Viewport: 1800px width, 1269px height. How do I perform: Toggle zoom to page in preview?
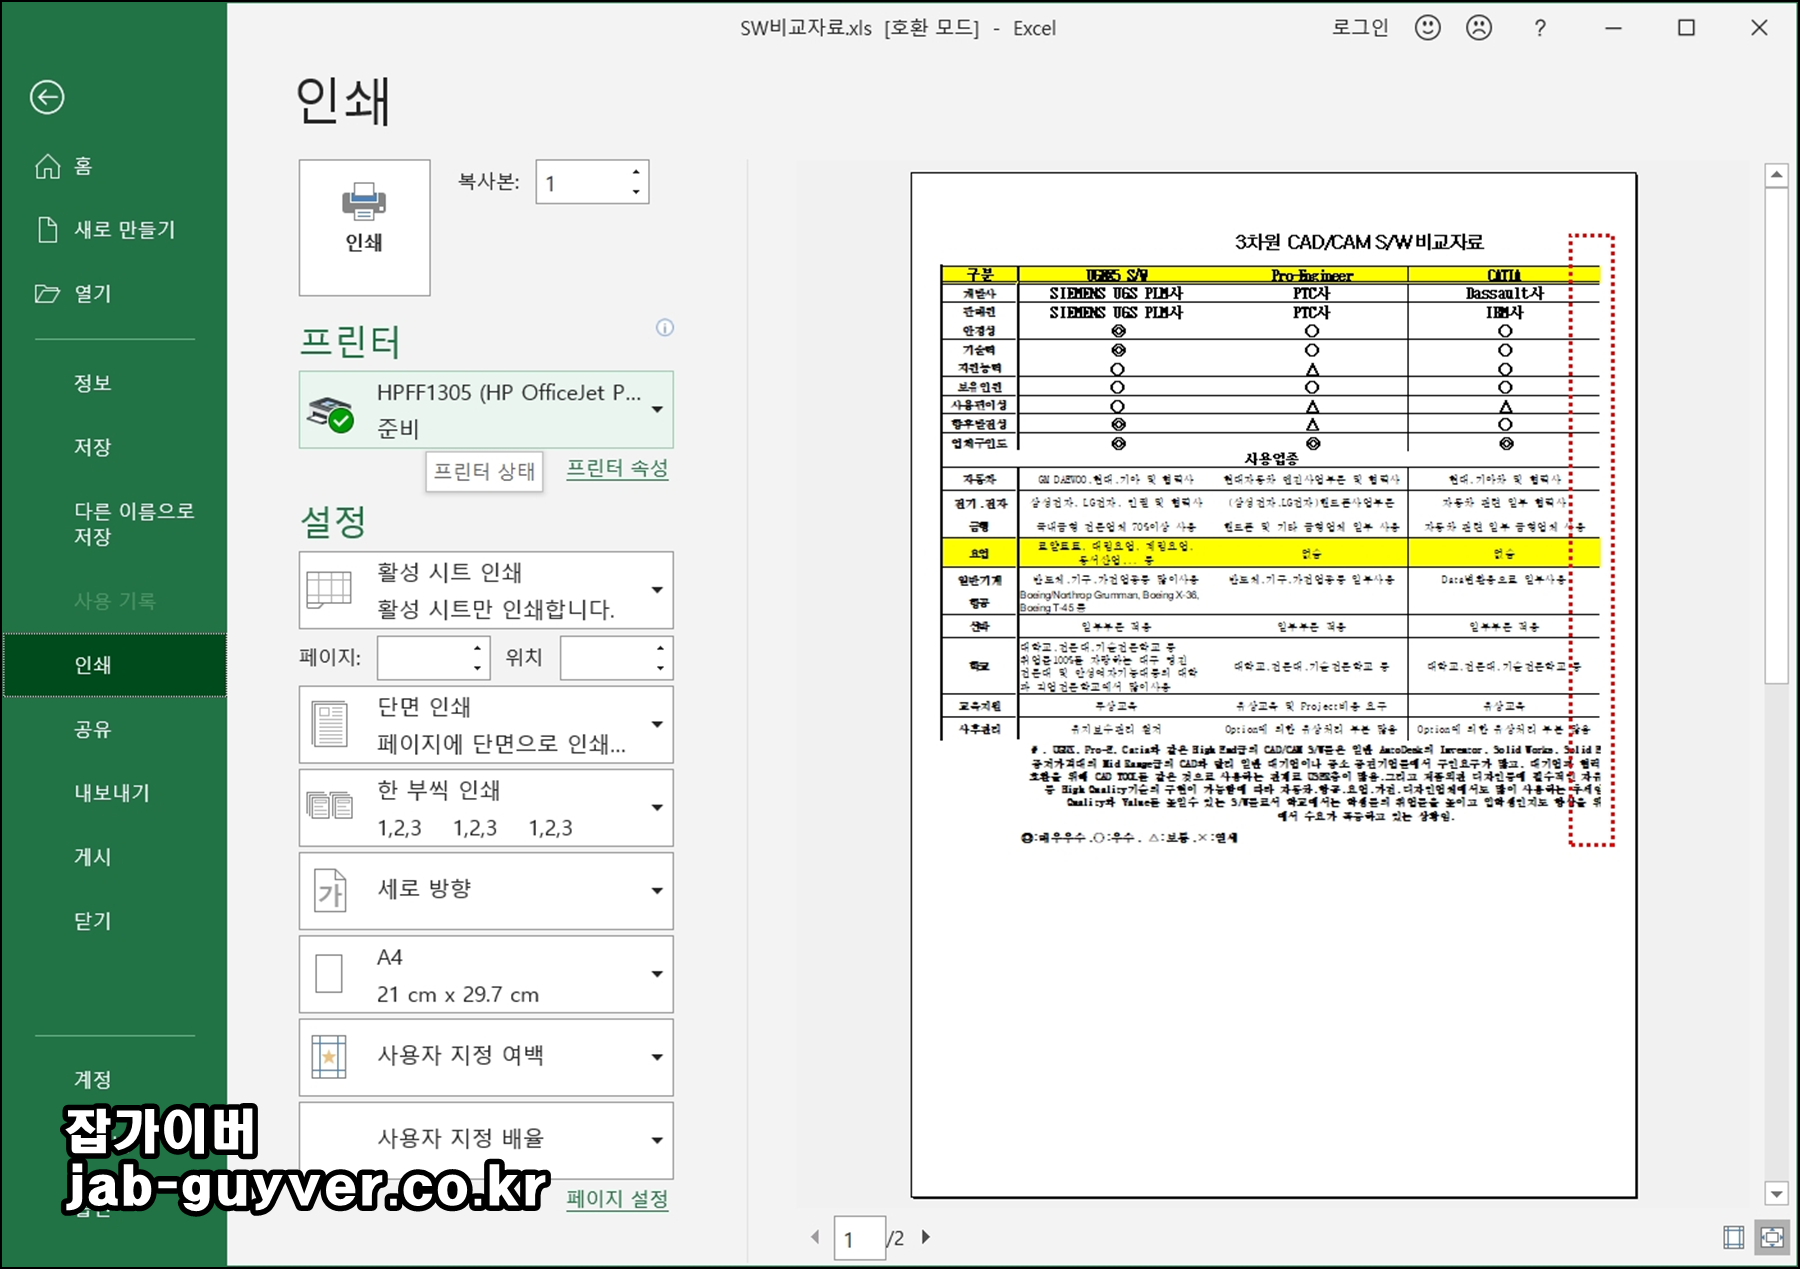coord(1772,1238)
